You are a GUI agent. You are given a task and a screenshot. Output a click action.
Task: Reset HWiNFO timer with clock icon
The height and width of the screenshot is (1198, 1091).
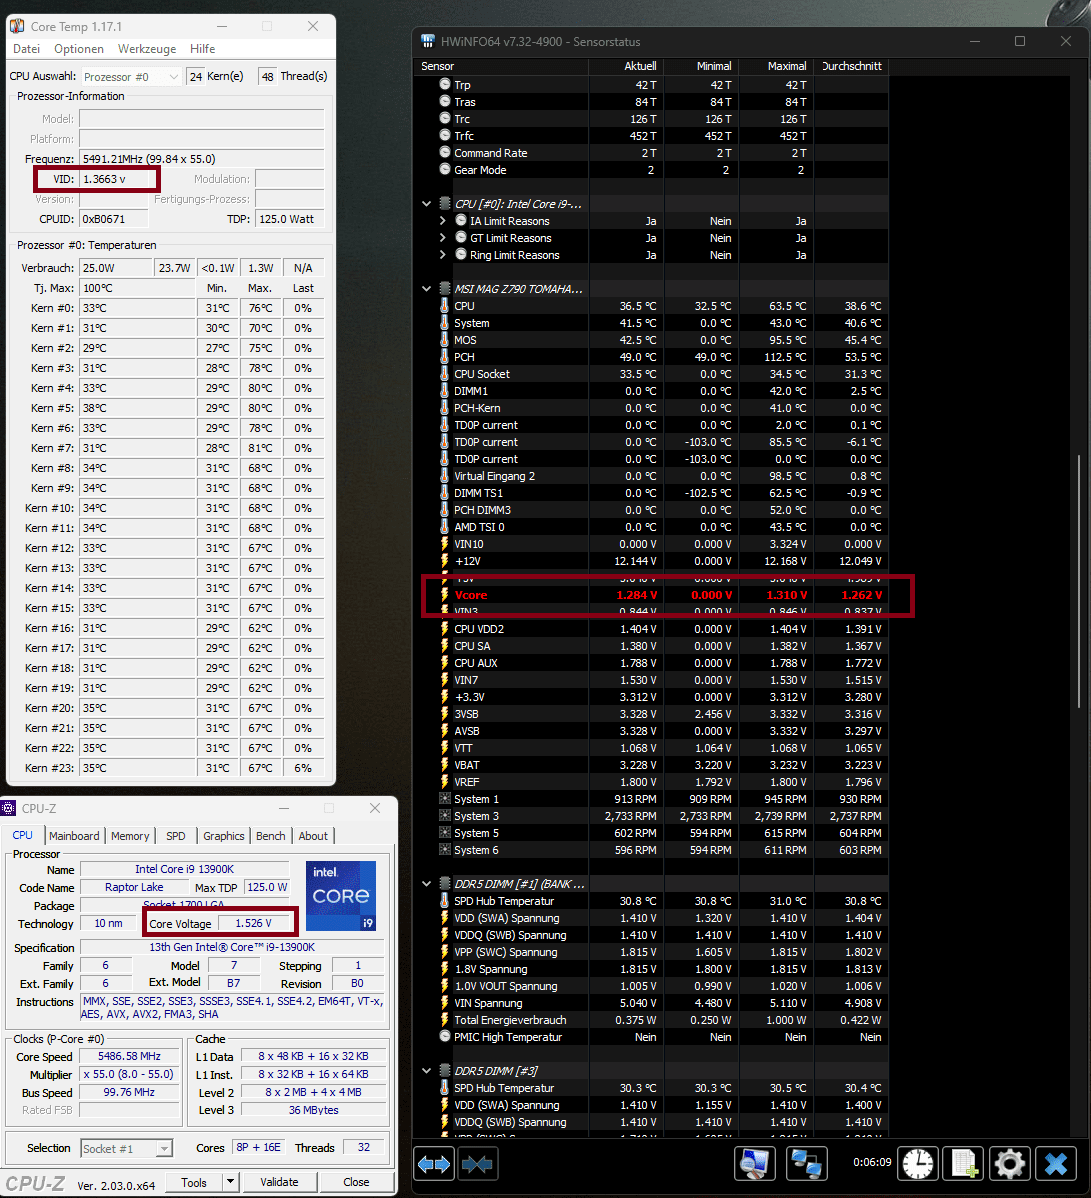tap(918, 1164)
